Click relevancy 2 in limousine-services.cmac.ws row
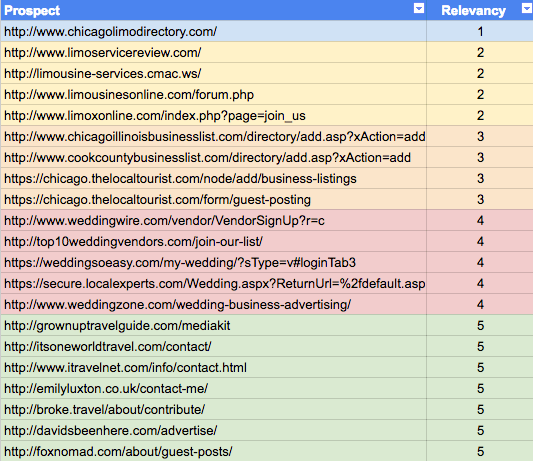 [x=480, y=73]
